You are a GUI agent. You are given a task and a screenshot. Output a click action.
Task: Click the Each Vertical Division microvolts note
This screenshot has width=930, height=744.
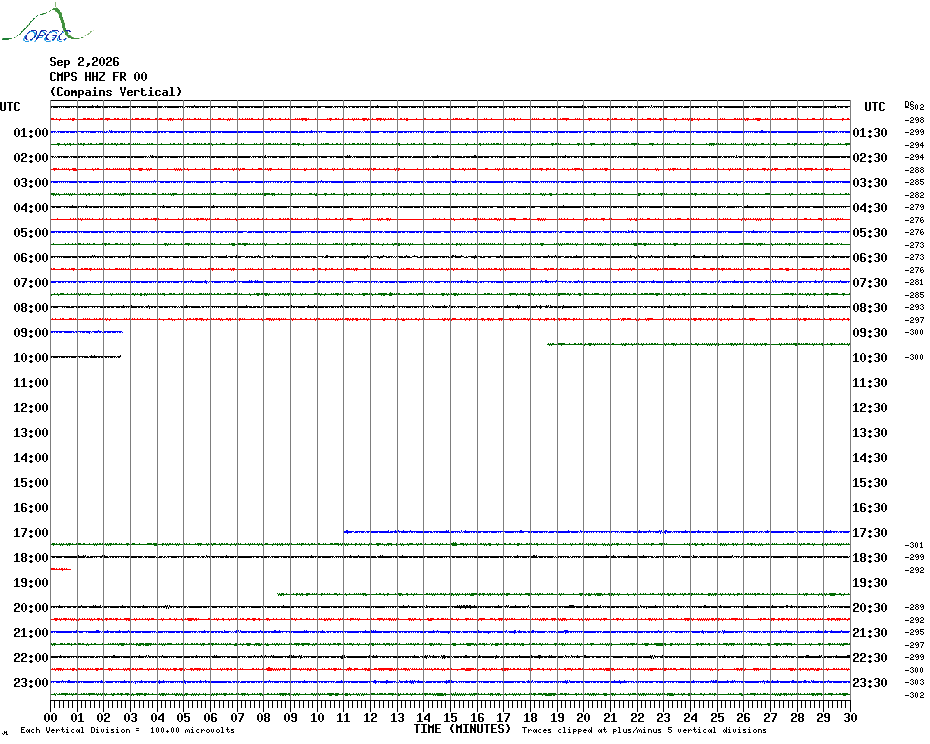(128, 730)
